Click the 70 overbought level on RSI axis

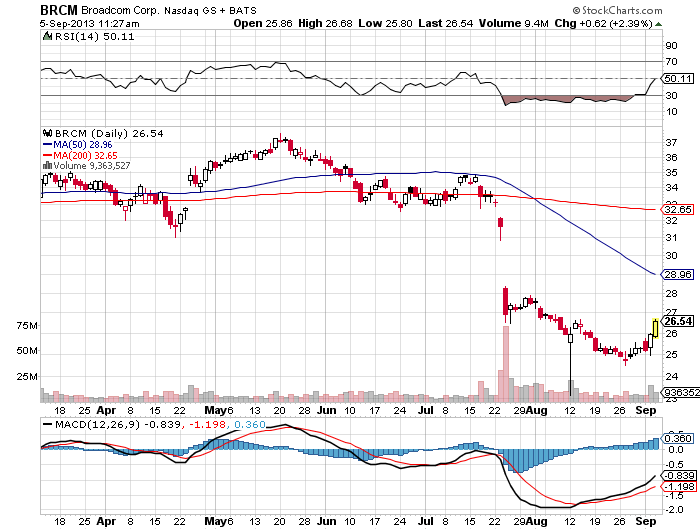click(x=671, y=62)
